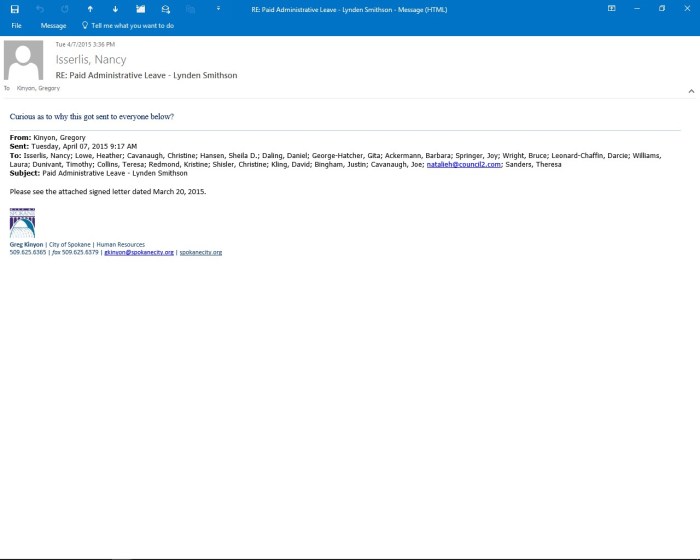Click the text Please see the attached signed letter
The width and height of the screenshot is (700, 560).
click(x=108, y=192)
